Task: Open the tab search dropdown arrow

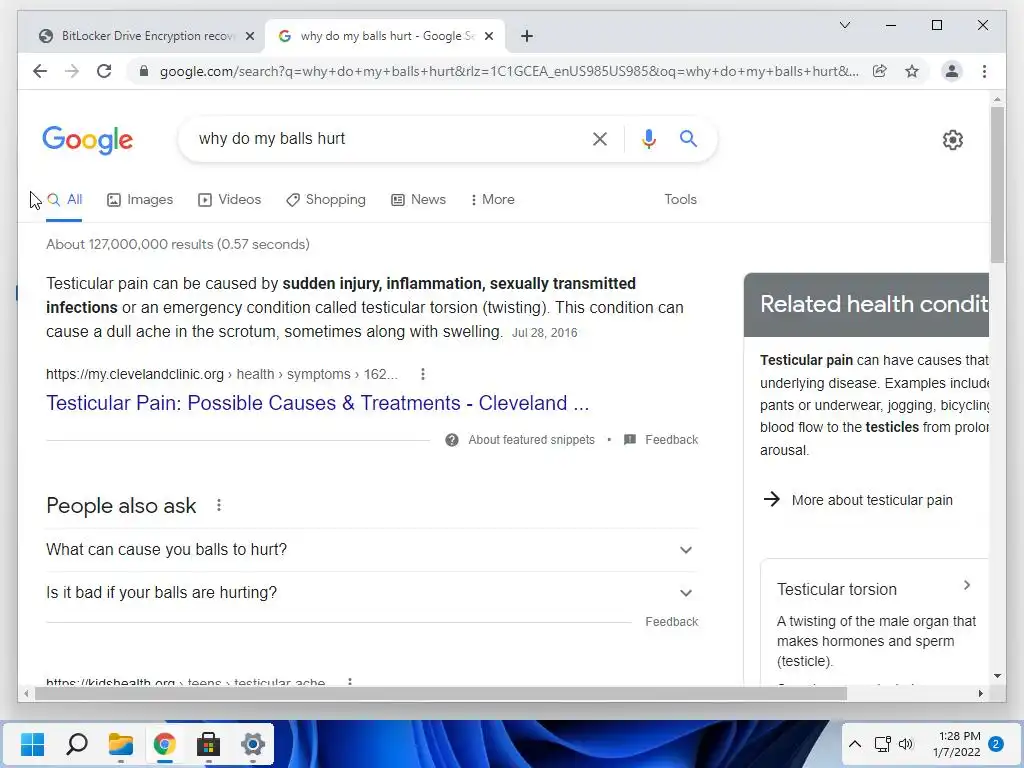Action: pyautogui.click(x=844, y=25)
